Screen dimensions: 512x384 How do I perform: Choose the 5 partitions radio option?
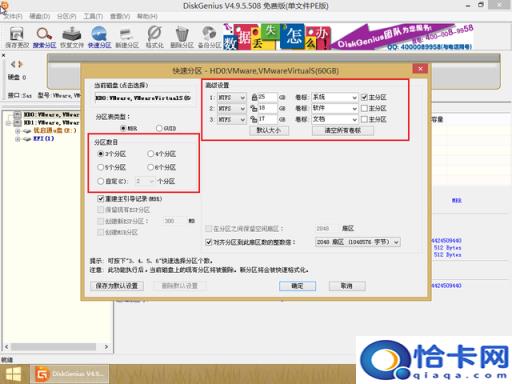pos(101,167)
